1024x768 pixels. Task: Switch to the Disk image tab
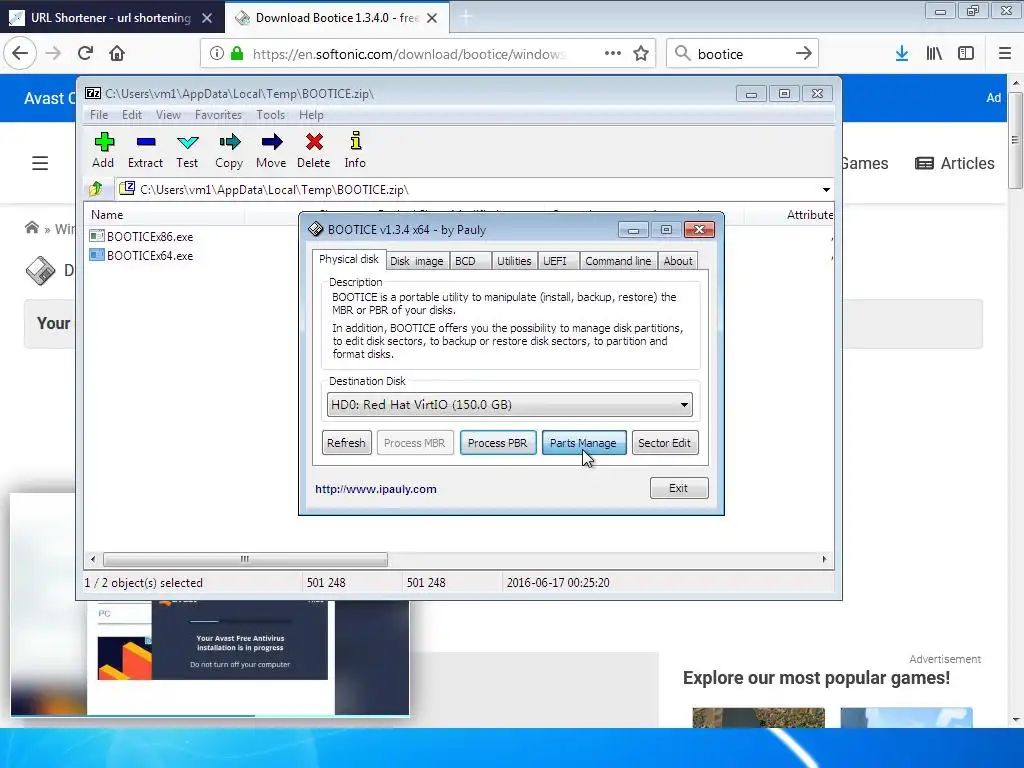point(417,261)
